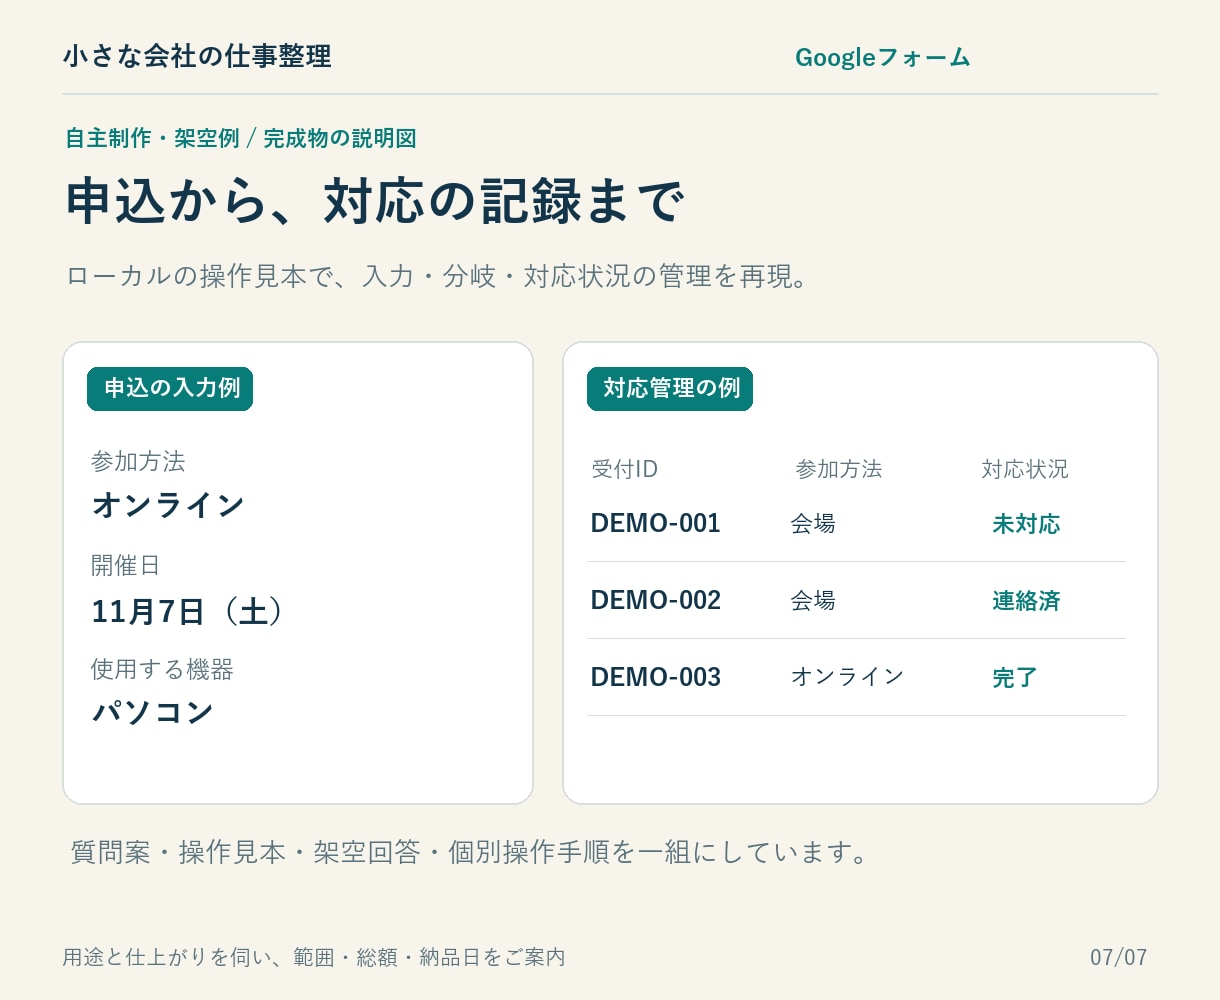Click the 申込から、対応の記録まで headline

[x=376, y=202]
